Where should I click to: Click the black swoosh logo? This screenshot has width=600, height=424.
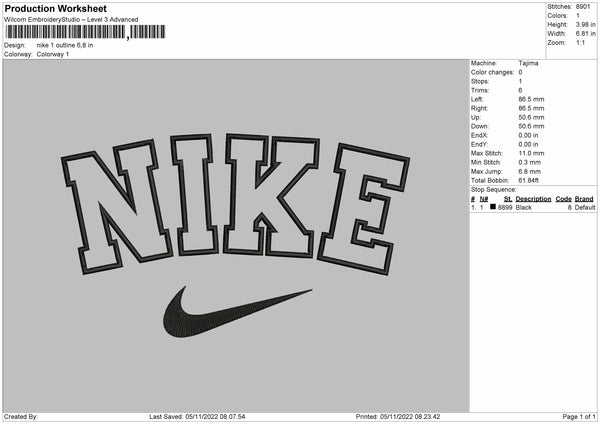click(237, 311)
